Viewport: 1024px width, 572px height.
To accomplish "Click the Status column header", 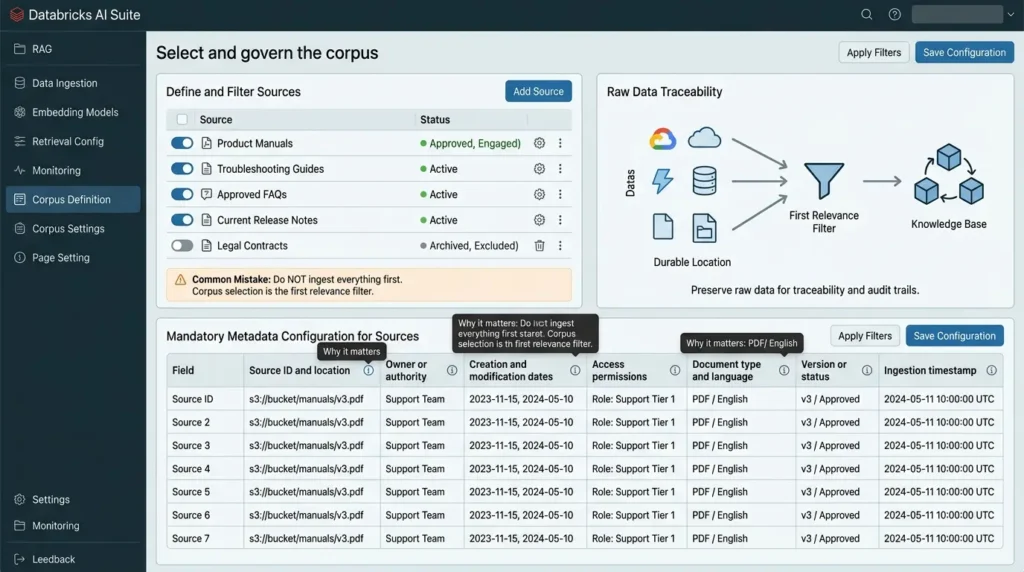I will pyautogui.click(x=435, y=119).
